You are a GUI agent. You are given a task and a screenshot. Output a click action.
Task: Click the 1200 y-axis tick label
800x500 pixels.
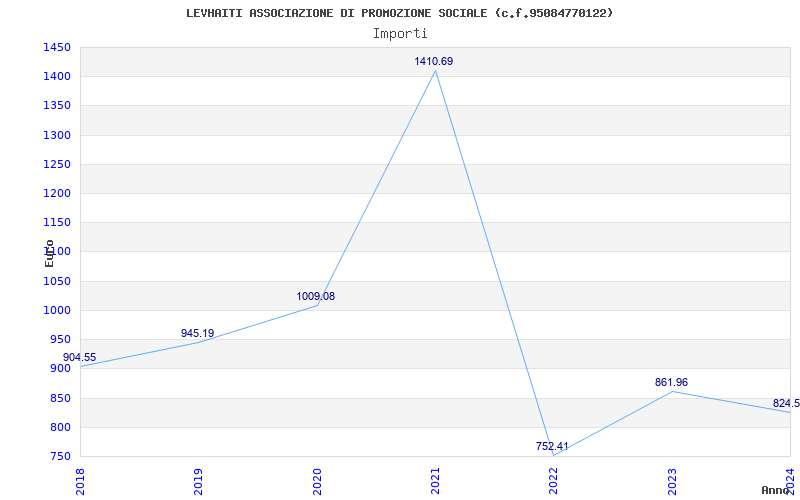click(57, 193)
